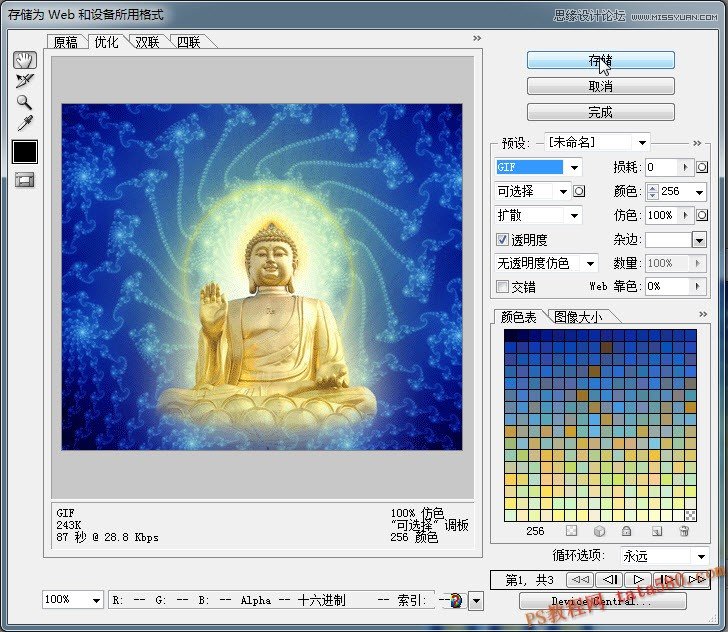Click the Buddha preview image
The image size is (728, 632).
pos(262,277)
